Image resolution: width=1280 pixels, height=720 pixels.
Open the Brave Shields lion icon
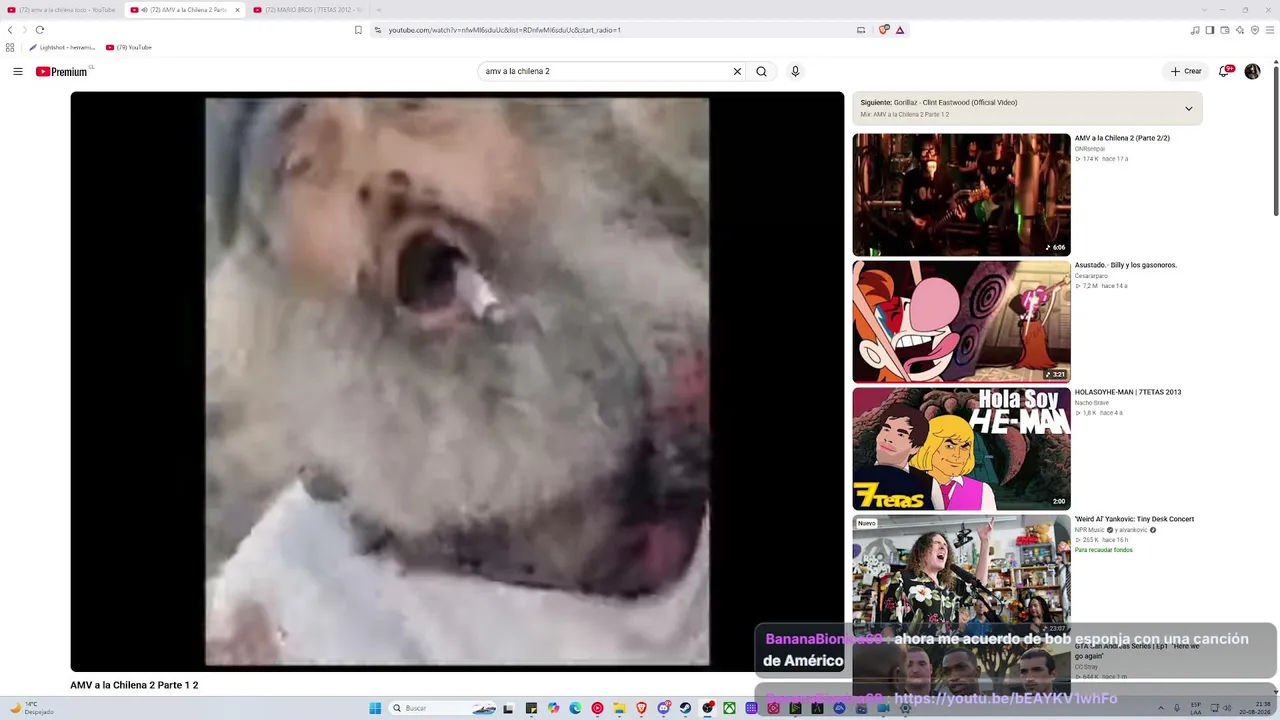[883, 30]
